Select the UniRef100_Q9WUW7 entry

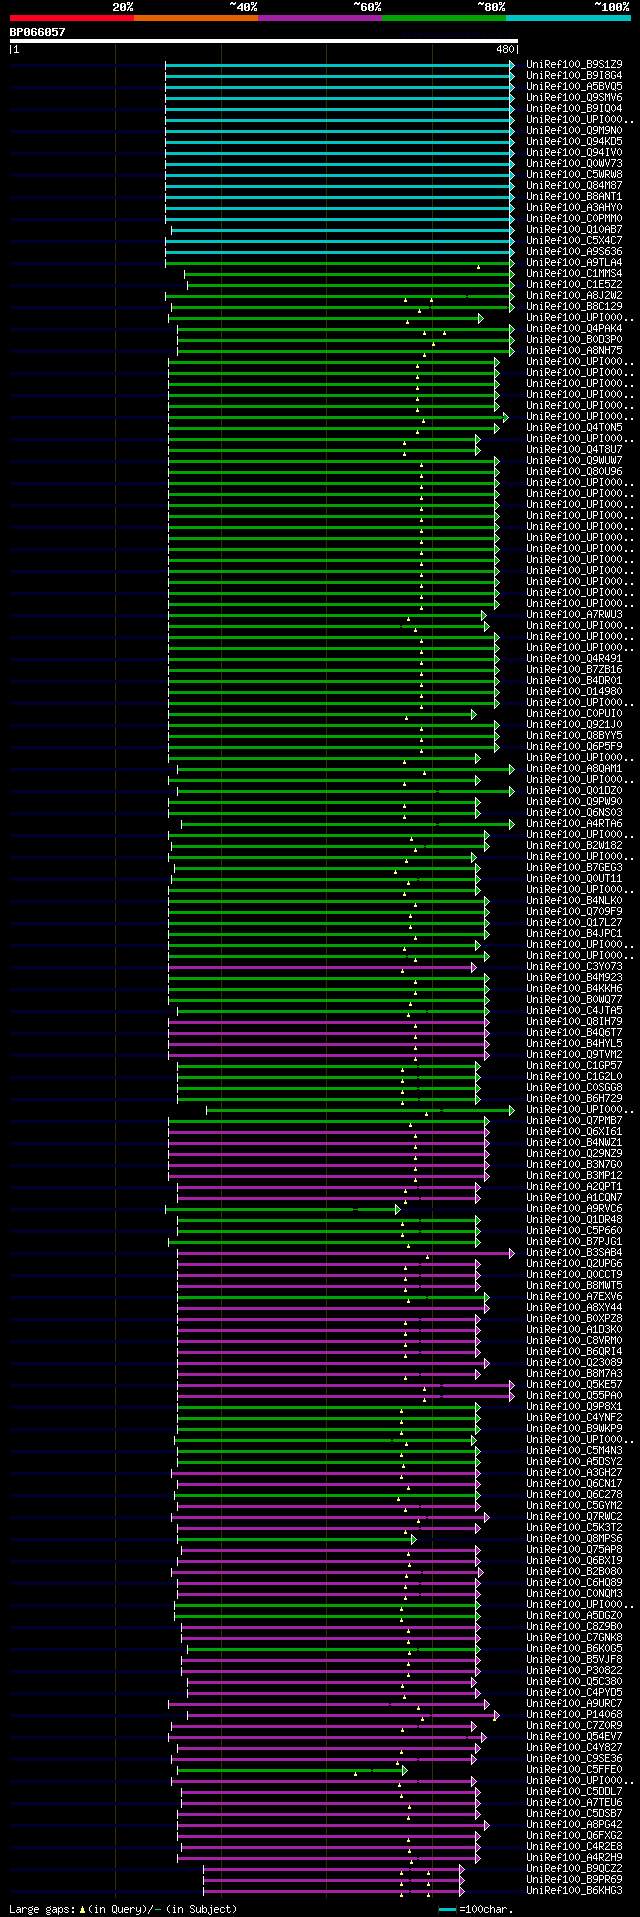pos(574,460)
